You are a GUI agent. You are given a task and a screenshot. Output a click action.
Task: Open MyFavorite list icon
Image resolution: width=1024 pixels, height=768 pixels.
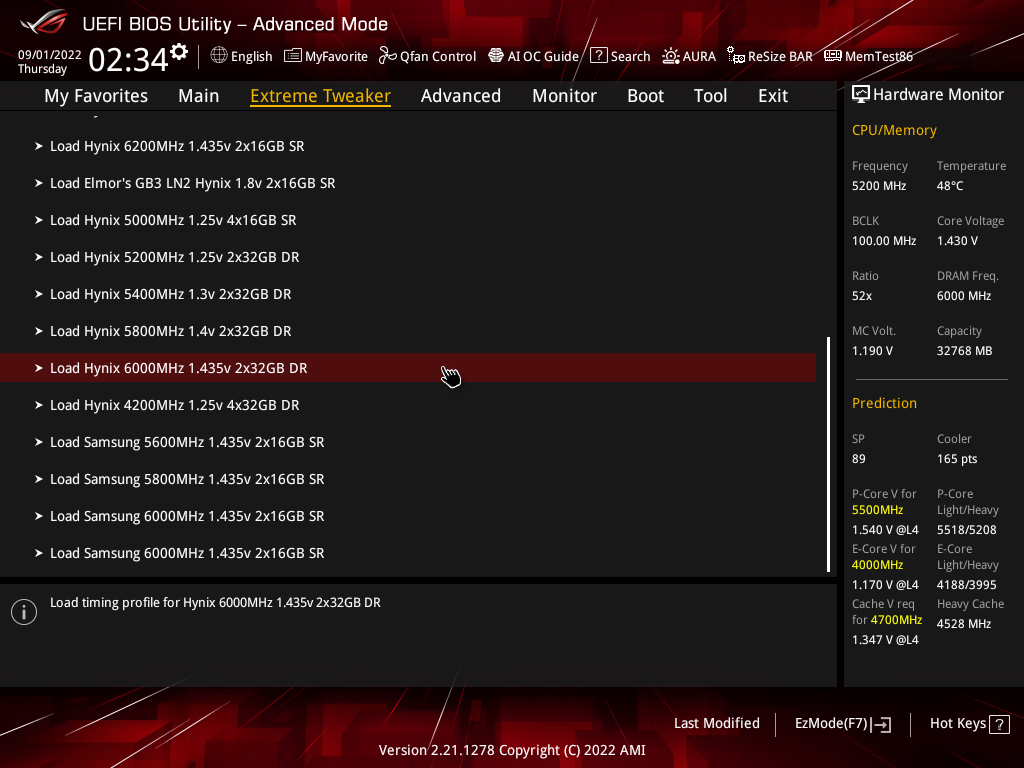pos(293,56)
